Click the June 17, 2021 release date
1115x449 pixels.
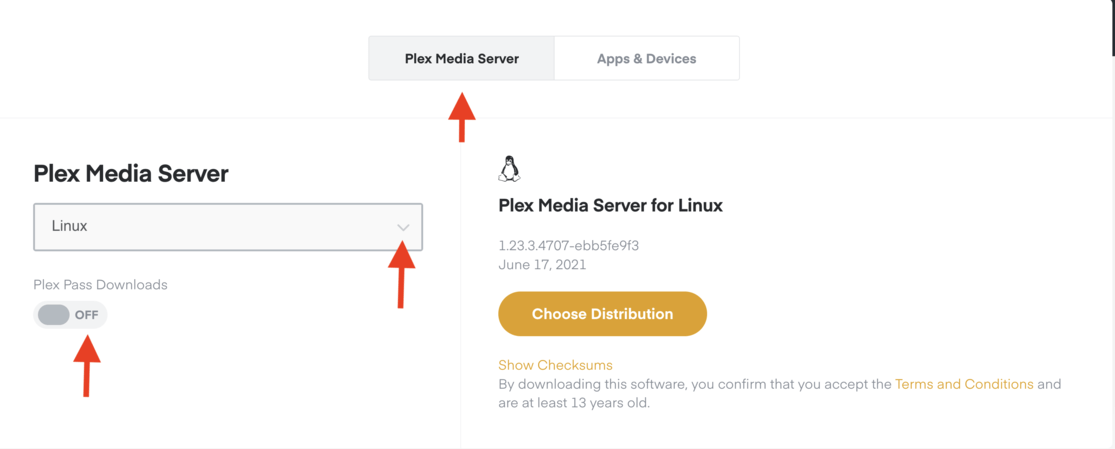(542, 265)
